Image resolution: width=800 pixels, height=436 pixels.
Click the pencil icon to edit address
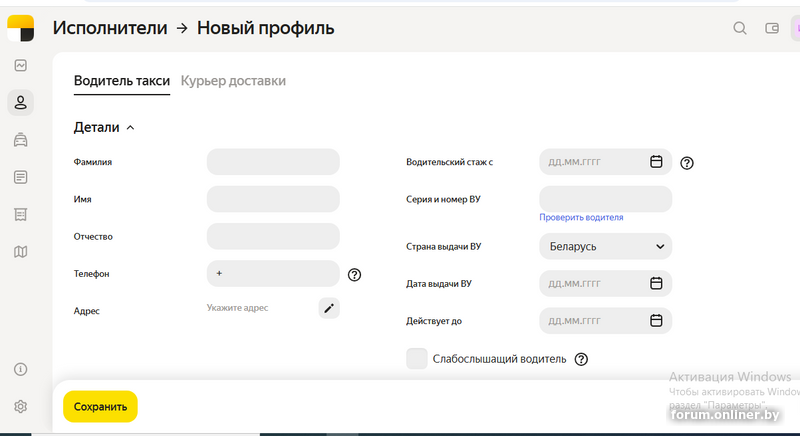[329, 308]
